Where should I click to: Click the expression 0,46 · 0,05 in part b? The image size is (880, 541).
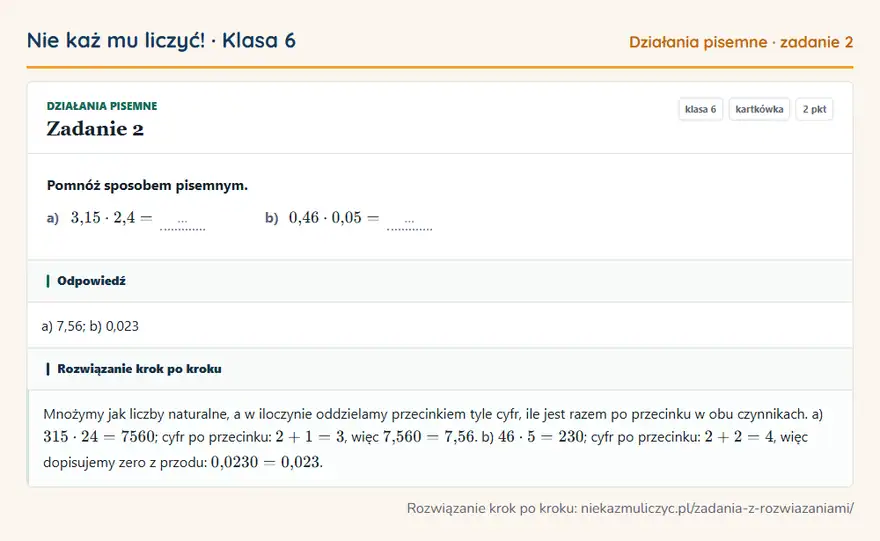(x=325, y=218)
